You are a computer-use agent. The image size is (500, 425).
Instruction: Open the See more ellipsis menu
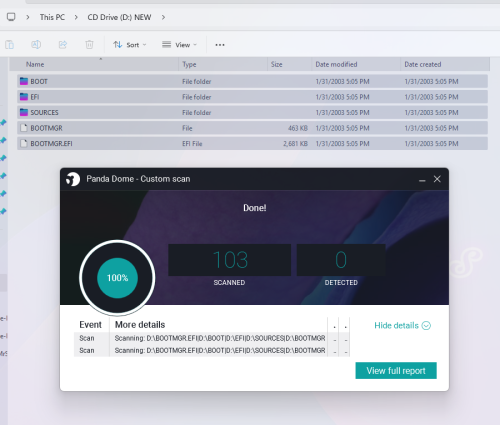pos(220,45)
